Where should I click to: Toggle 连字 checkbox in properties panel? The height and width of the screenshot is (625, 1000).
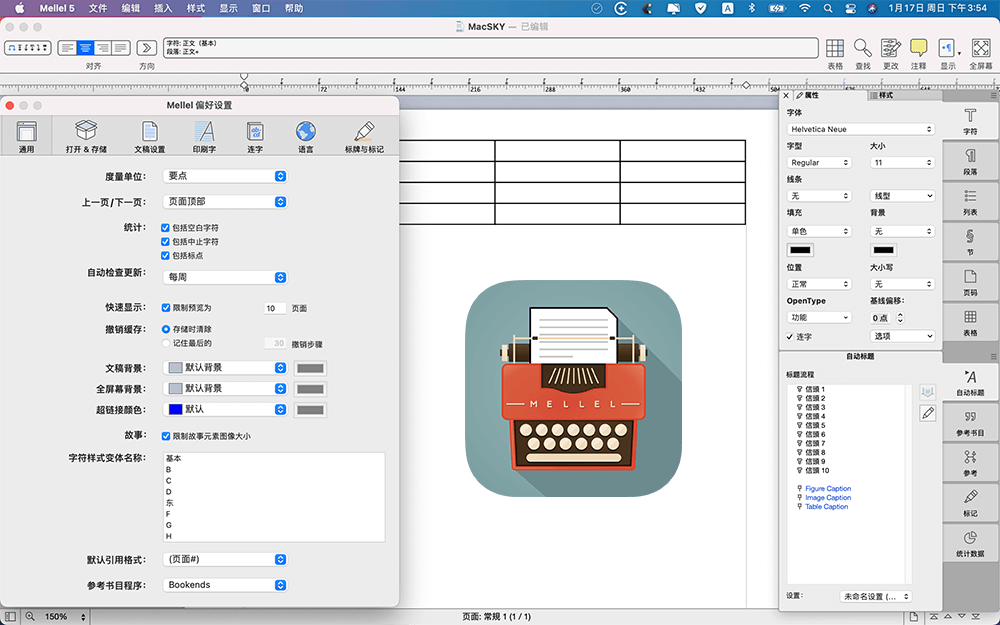[790, 337]
